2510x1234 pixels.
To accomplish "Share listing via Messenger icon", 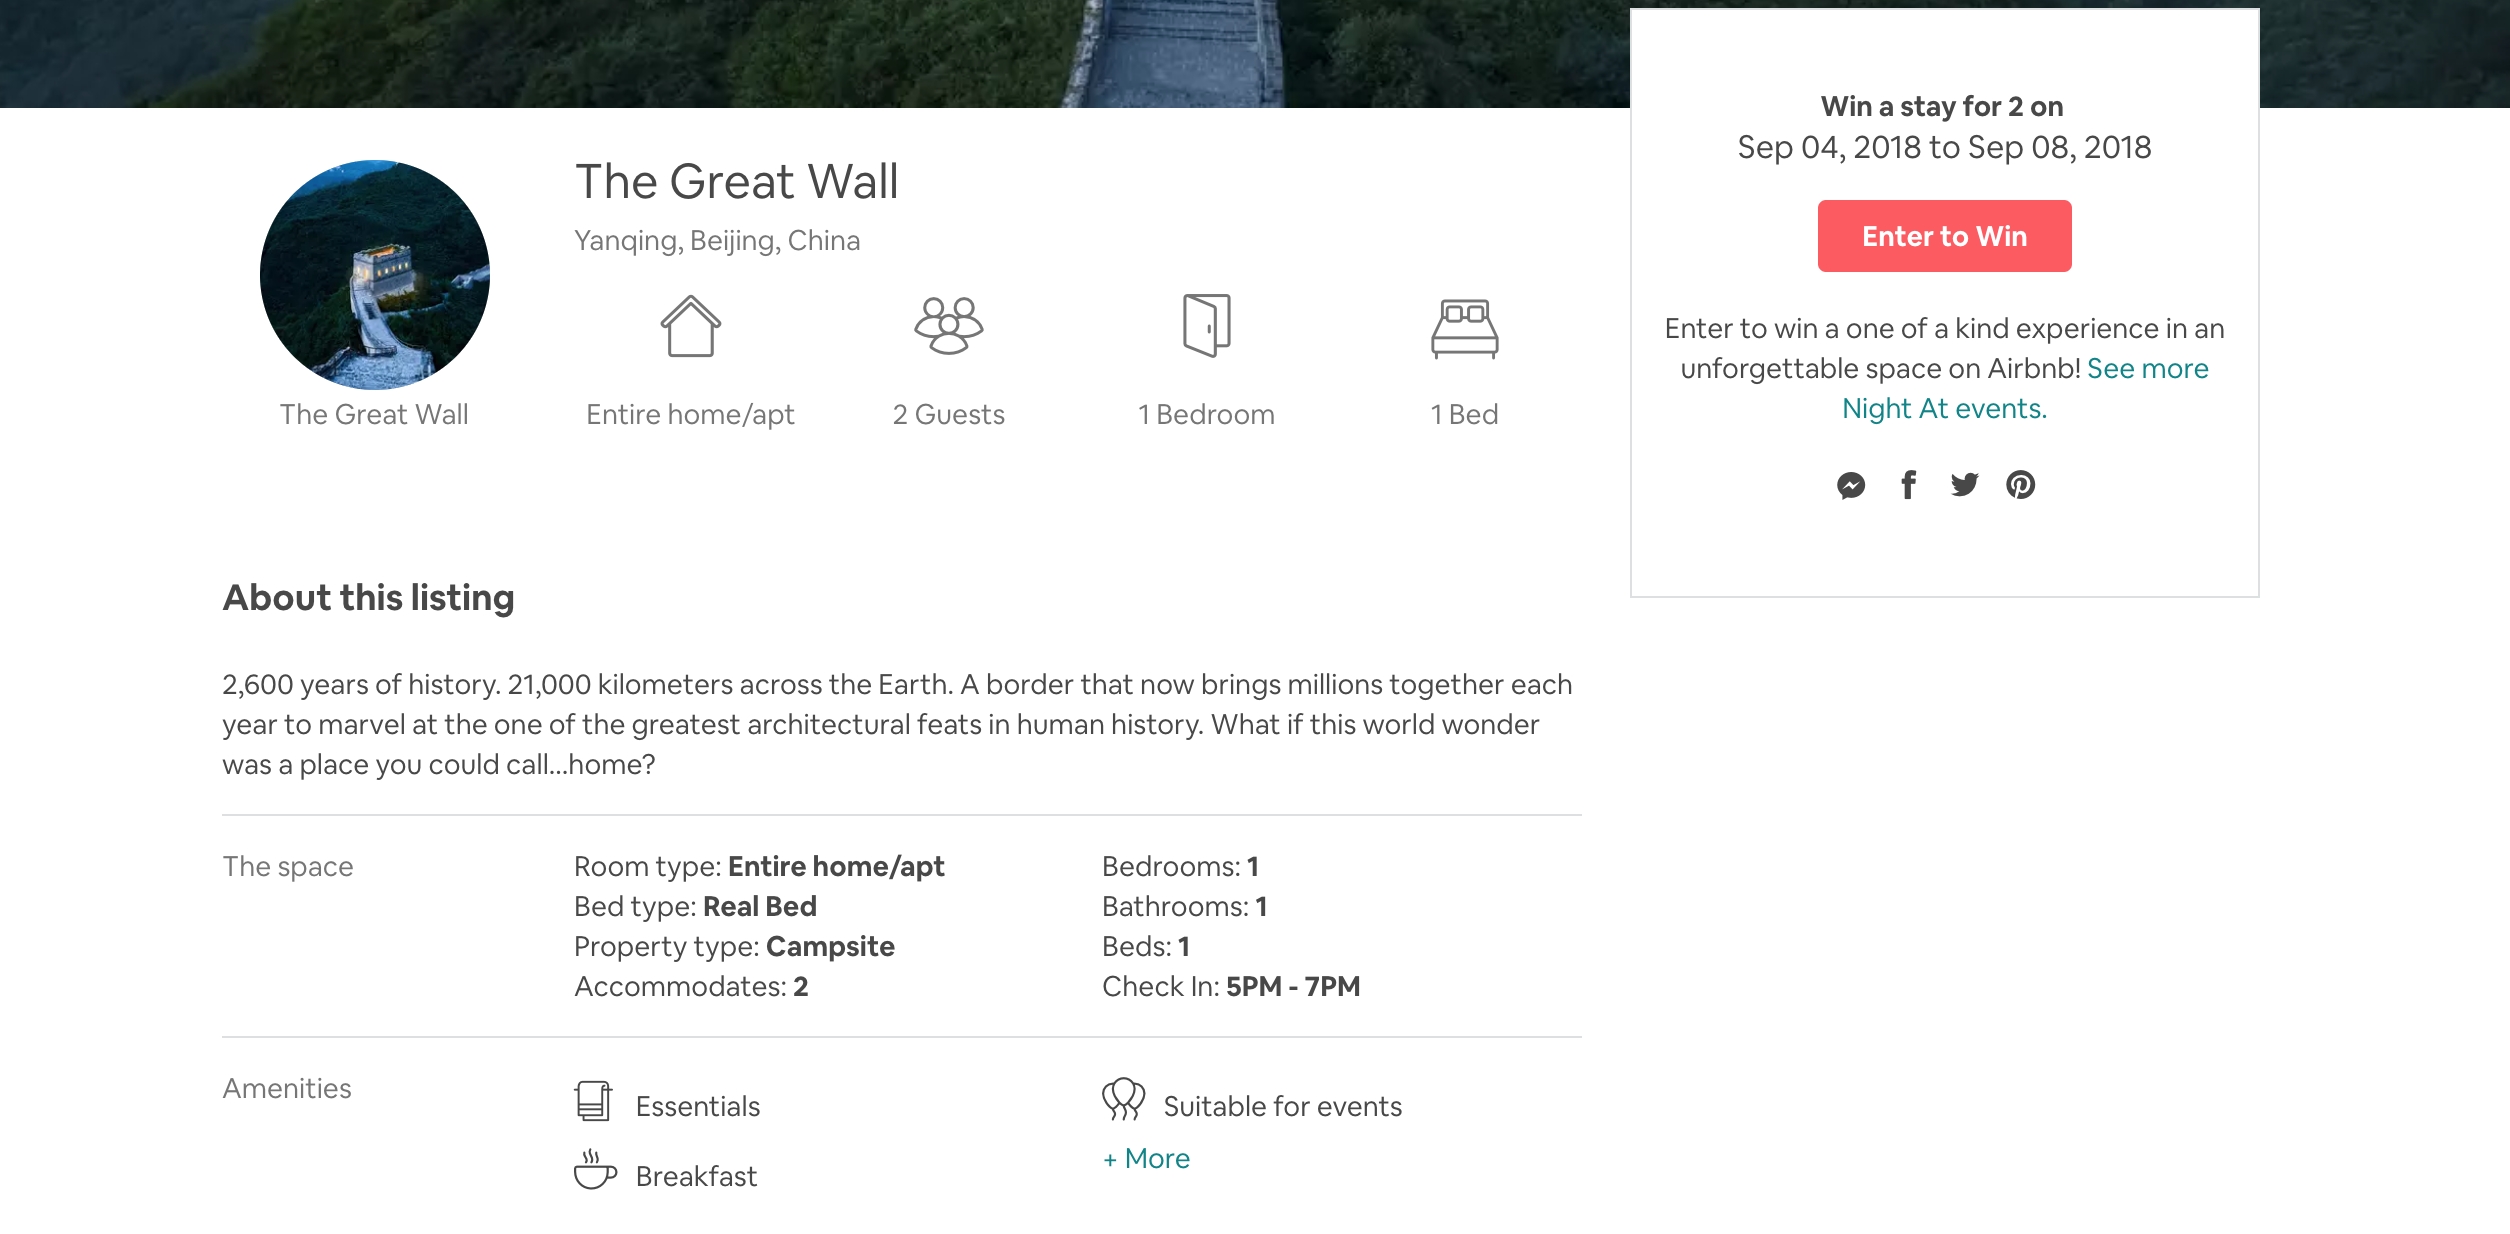I will pos(1851,485).
